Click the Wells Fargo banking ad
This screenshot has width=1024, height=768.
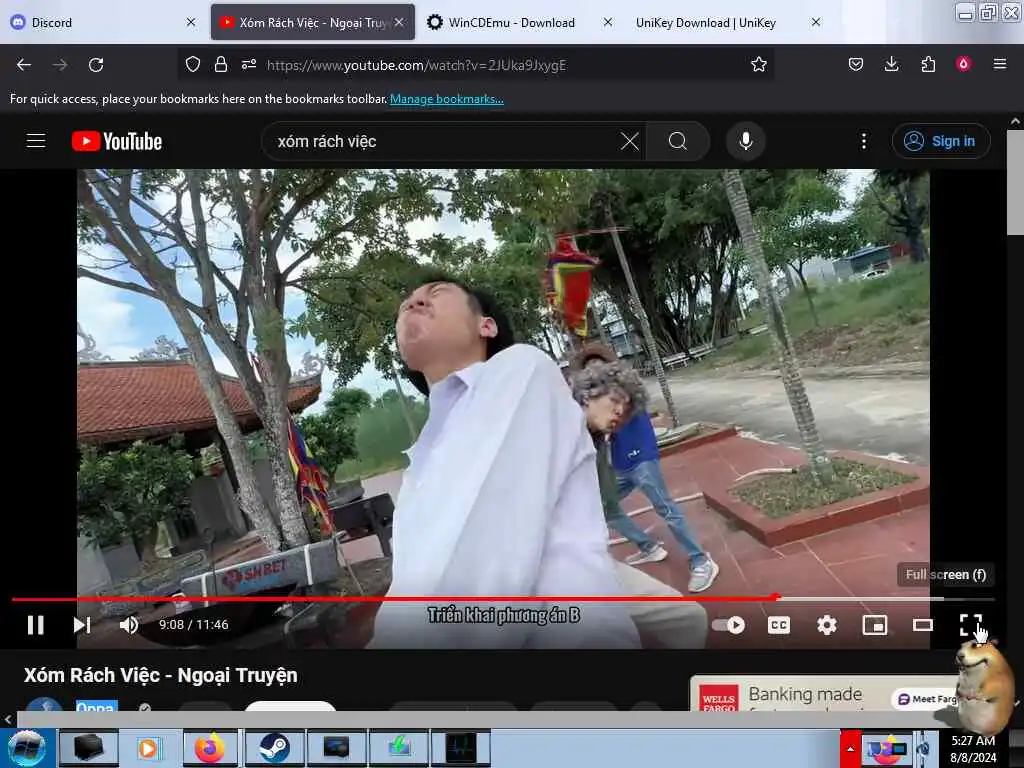click(823, 694)
